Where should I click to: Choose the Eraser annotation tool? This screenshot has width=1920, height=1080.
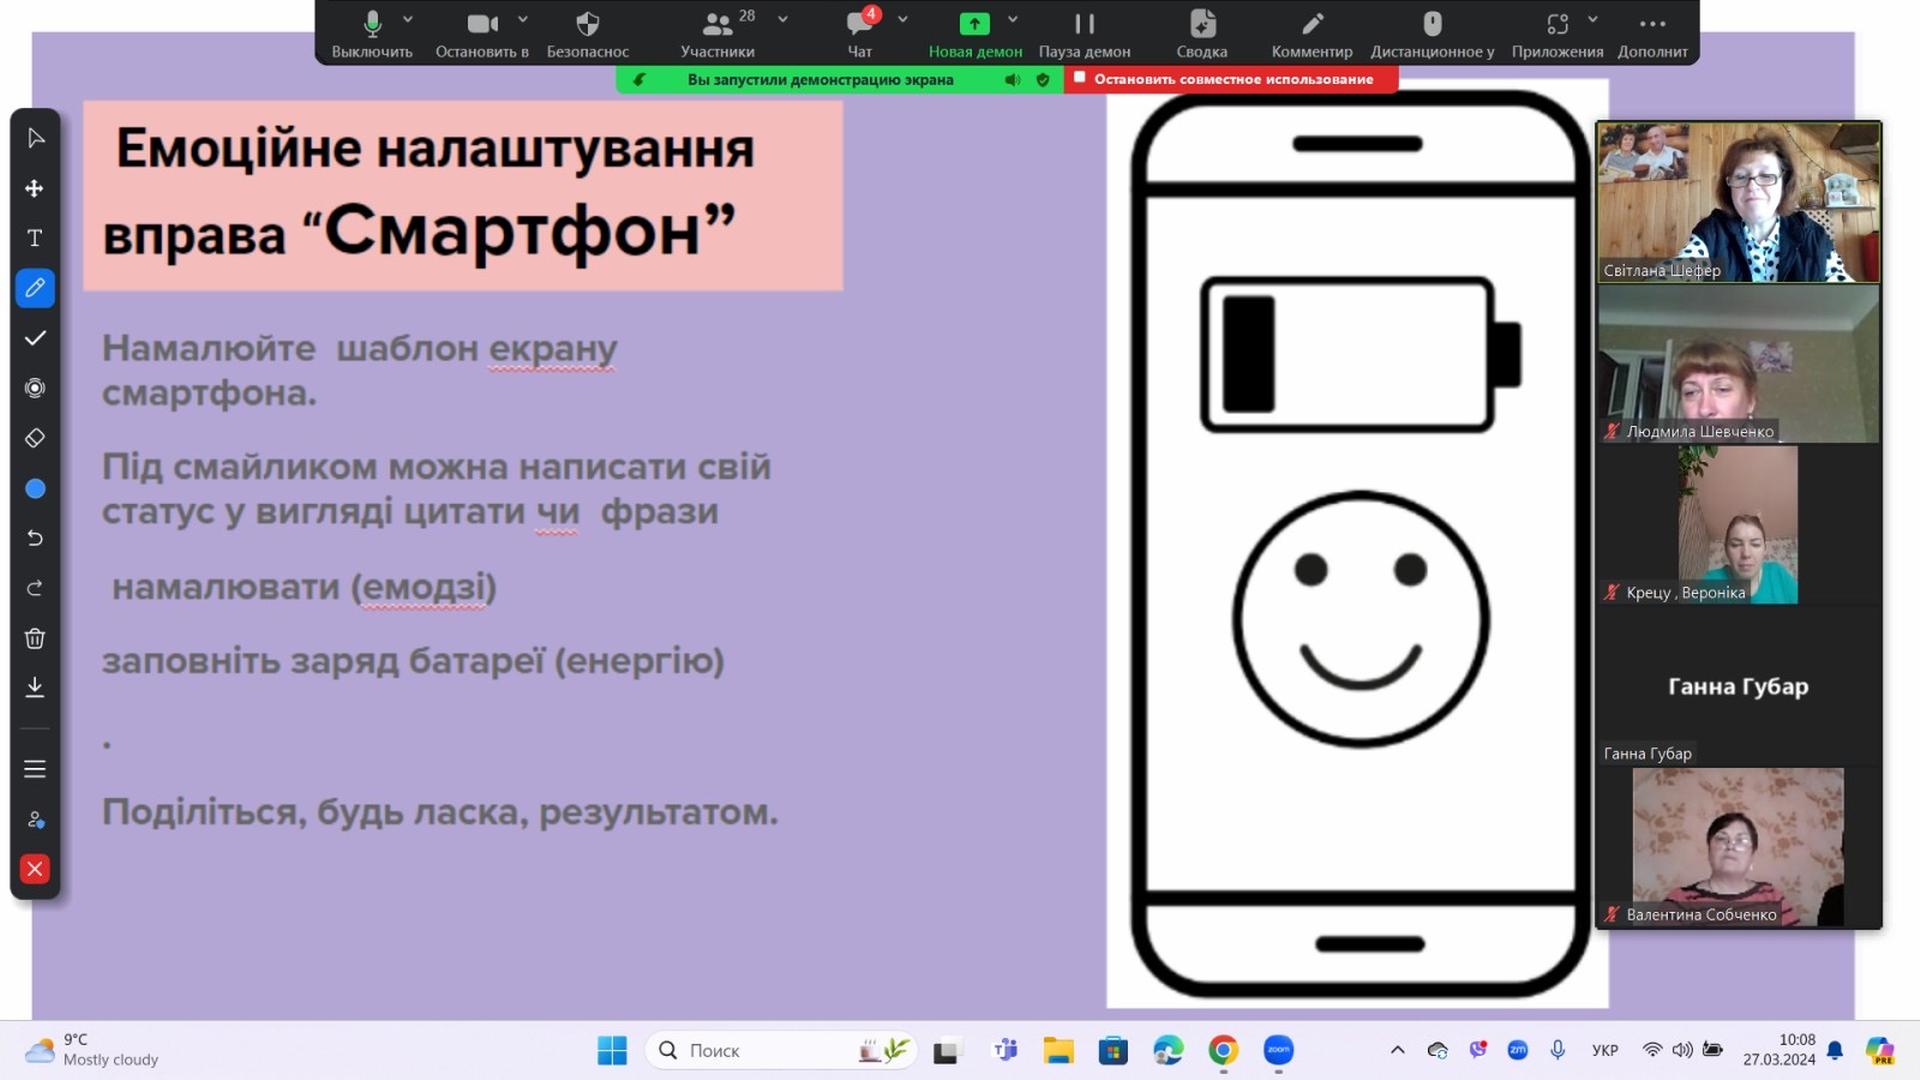(x=35, y=438)
